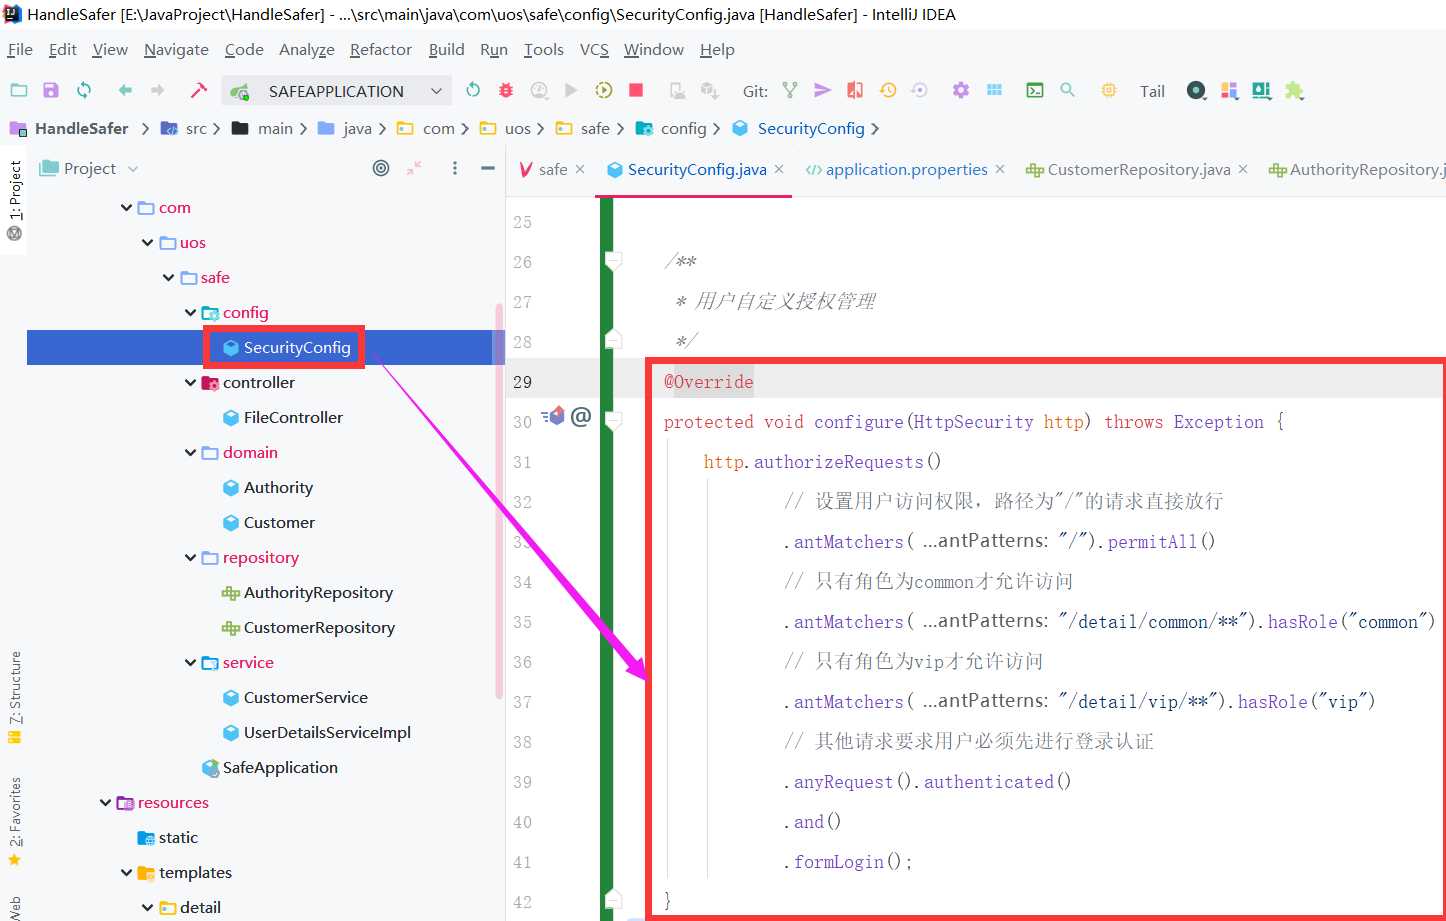Select the src breadcrumb

point(185,128)
